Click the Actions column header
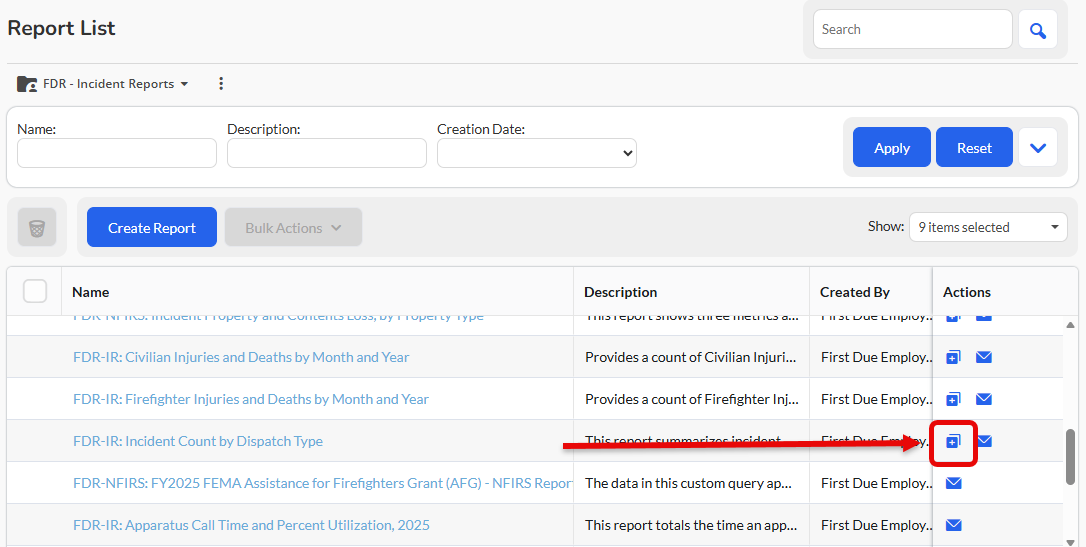1086x547 pixels. pos(967,292)
